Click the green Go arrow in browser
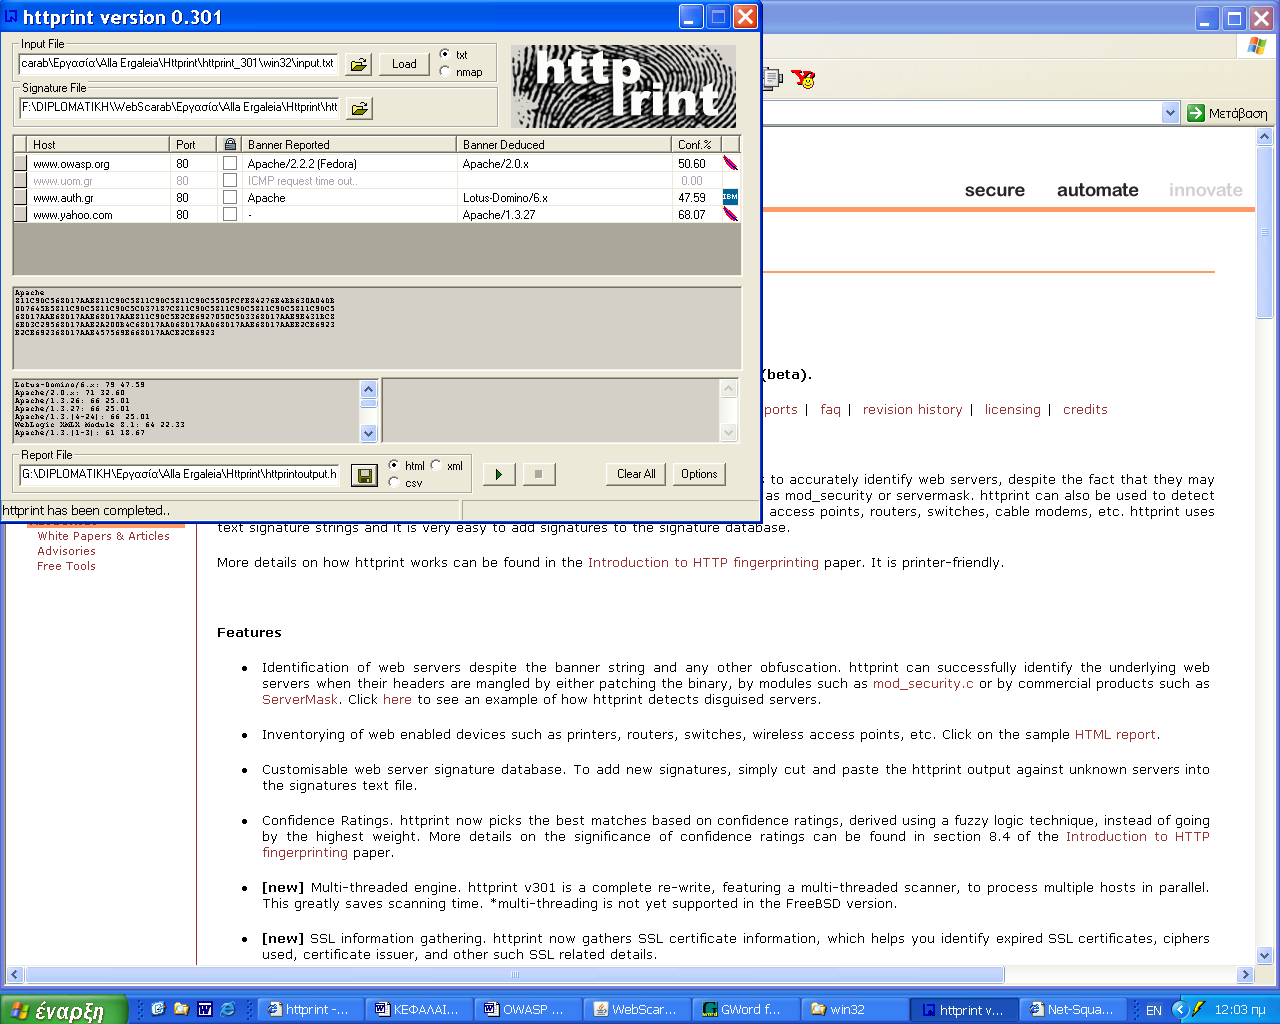Viewport: 1280px width, 1024px height. click(1196, 113)
